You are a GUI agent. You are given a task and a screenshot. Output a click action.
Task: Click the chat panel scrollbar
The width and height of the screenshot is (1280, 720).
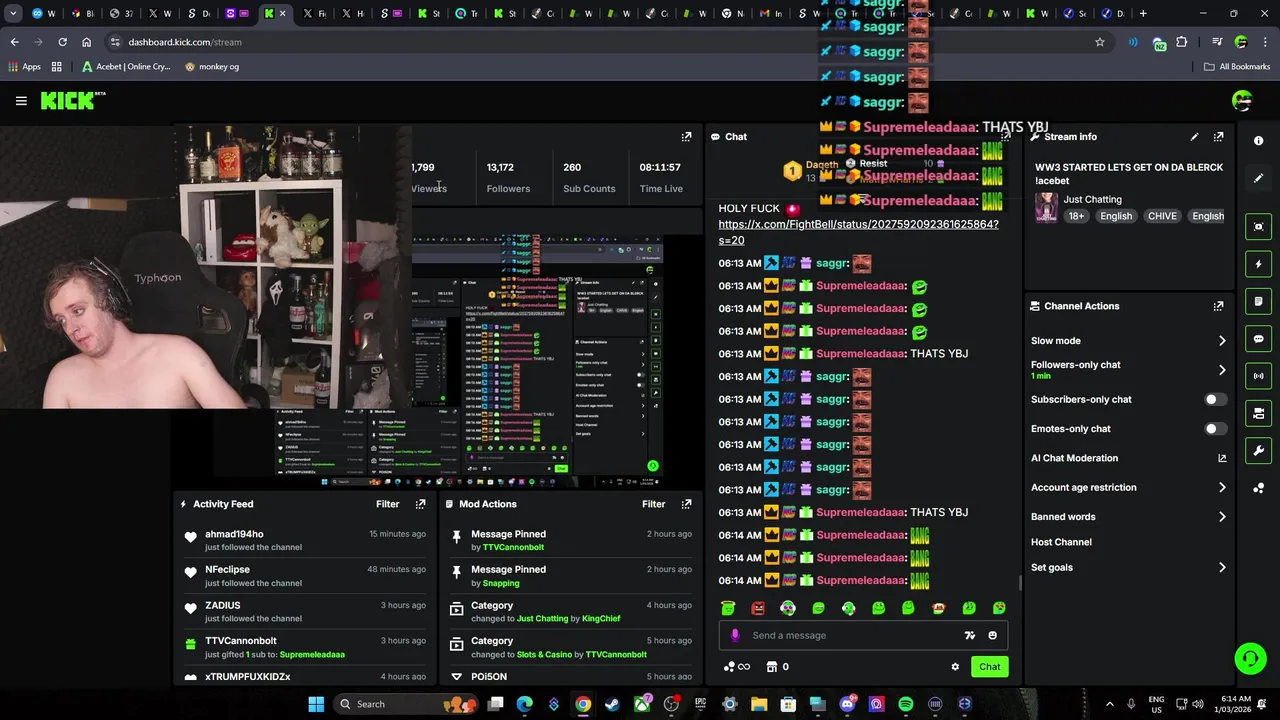coord(1020,583)
